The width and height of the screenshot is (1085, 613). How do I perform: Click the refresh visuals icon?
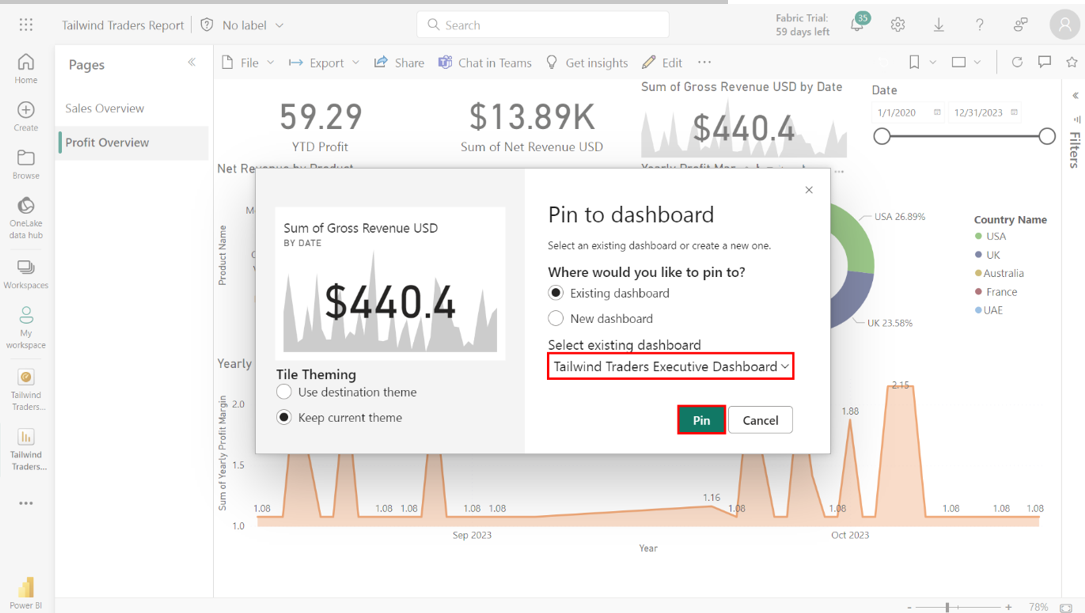(1017, 62)
